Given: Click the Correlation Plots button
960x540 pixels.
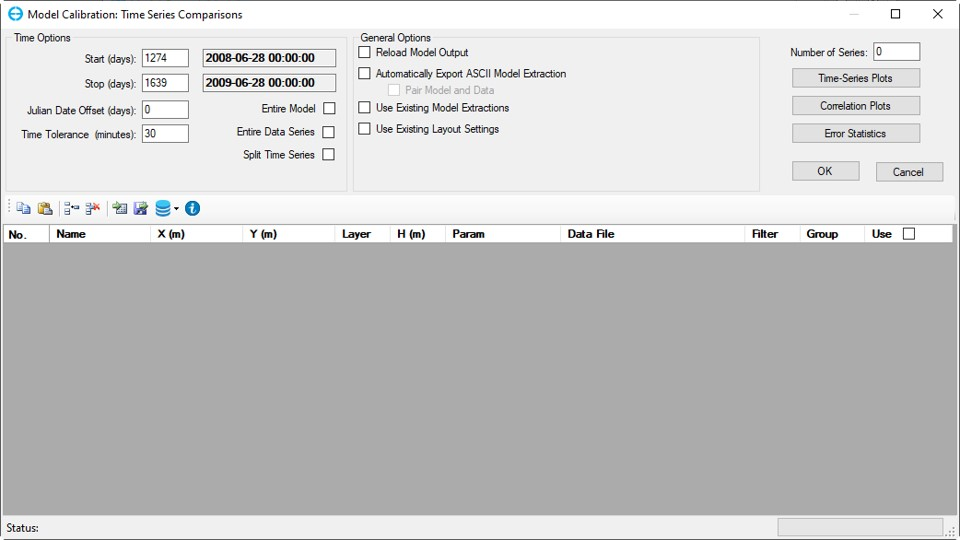Looking at the screenshot, I should point(856,106).
